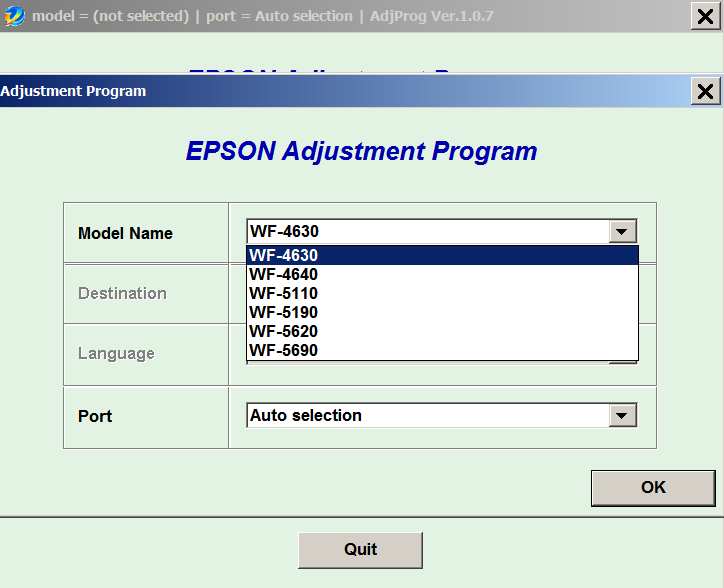Confirm with the OK button
Image resolution: width=724 pixels, height=588 pixels.
pos(653,488)
